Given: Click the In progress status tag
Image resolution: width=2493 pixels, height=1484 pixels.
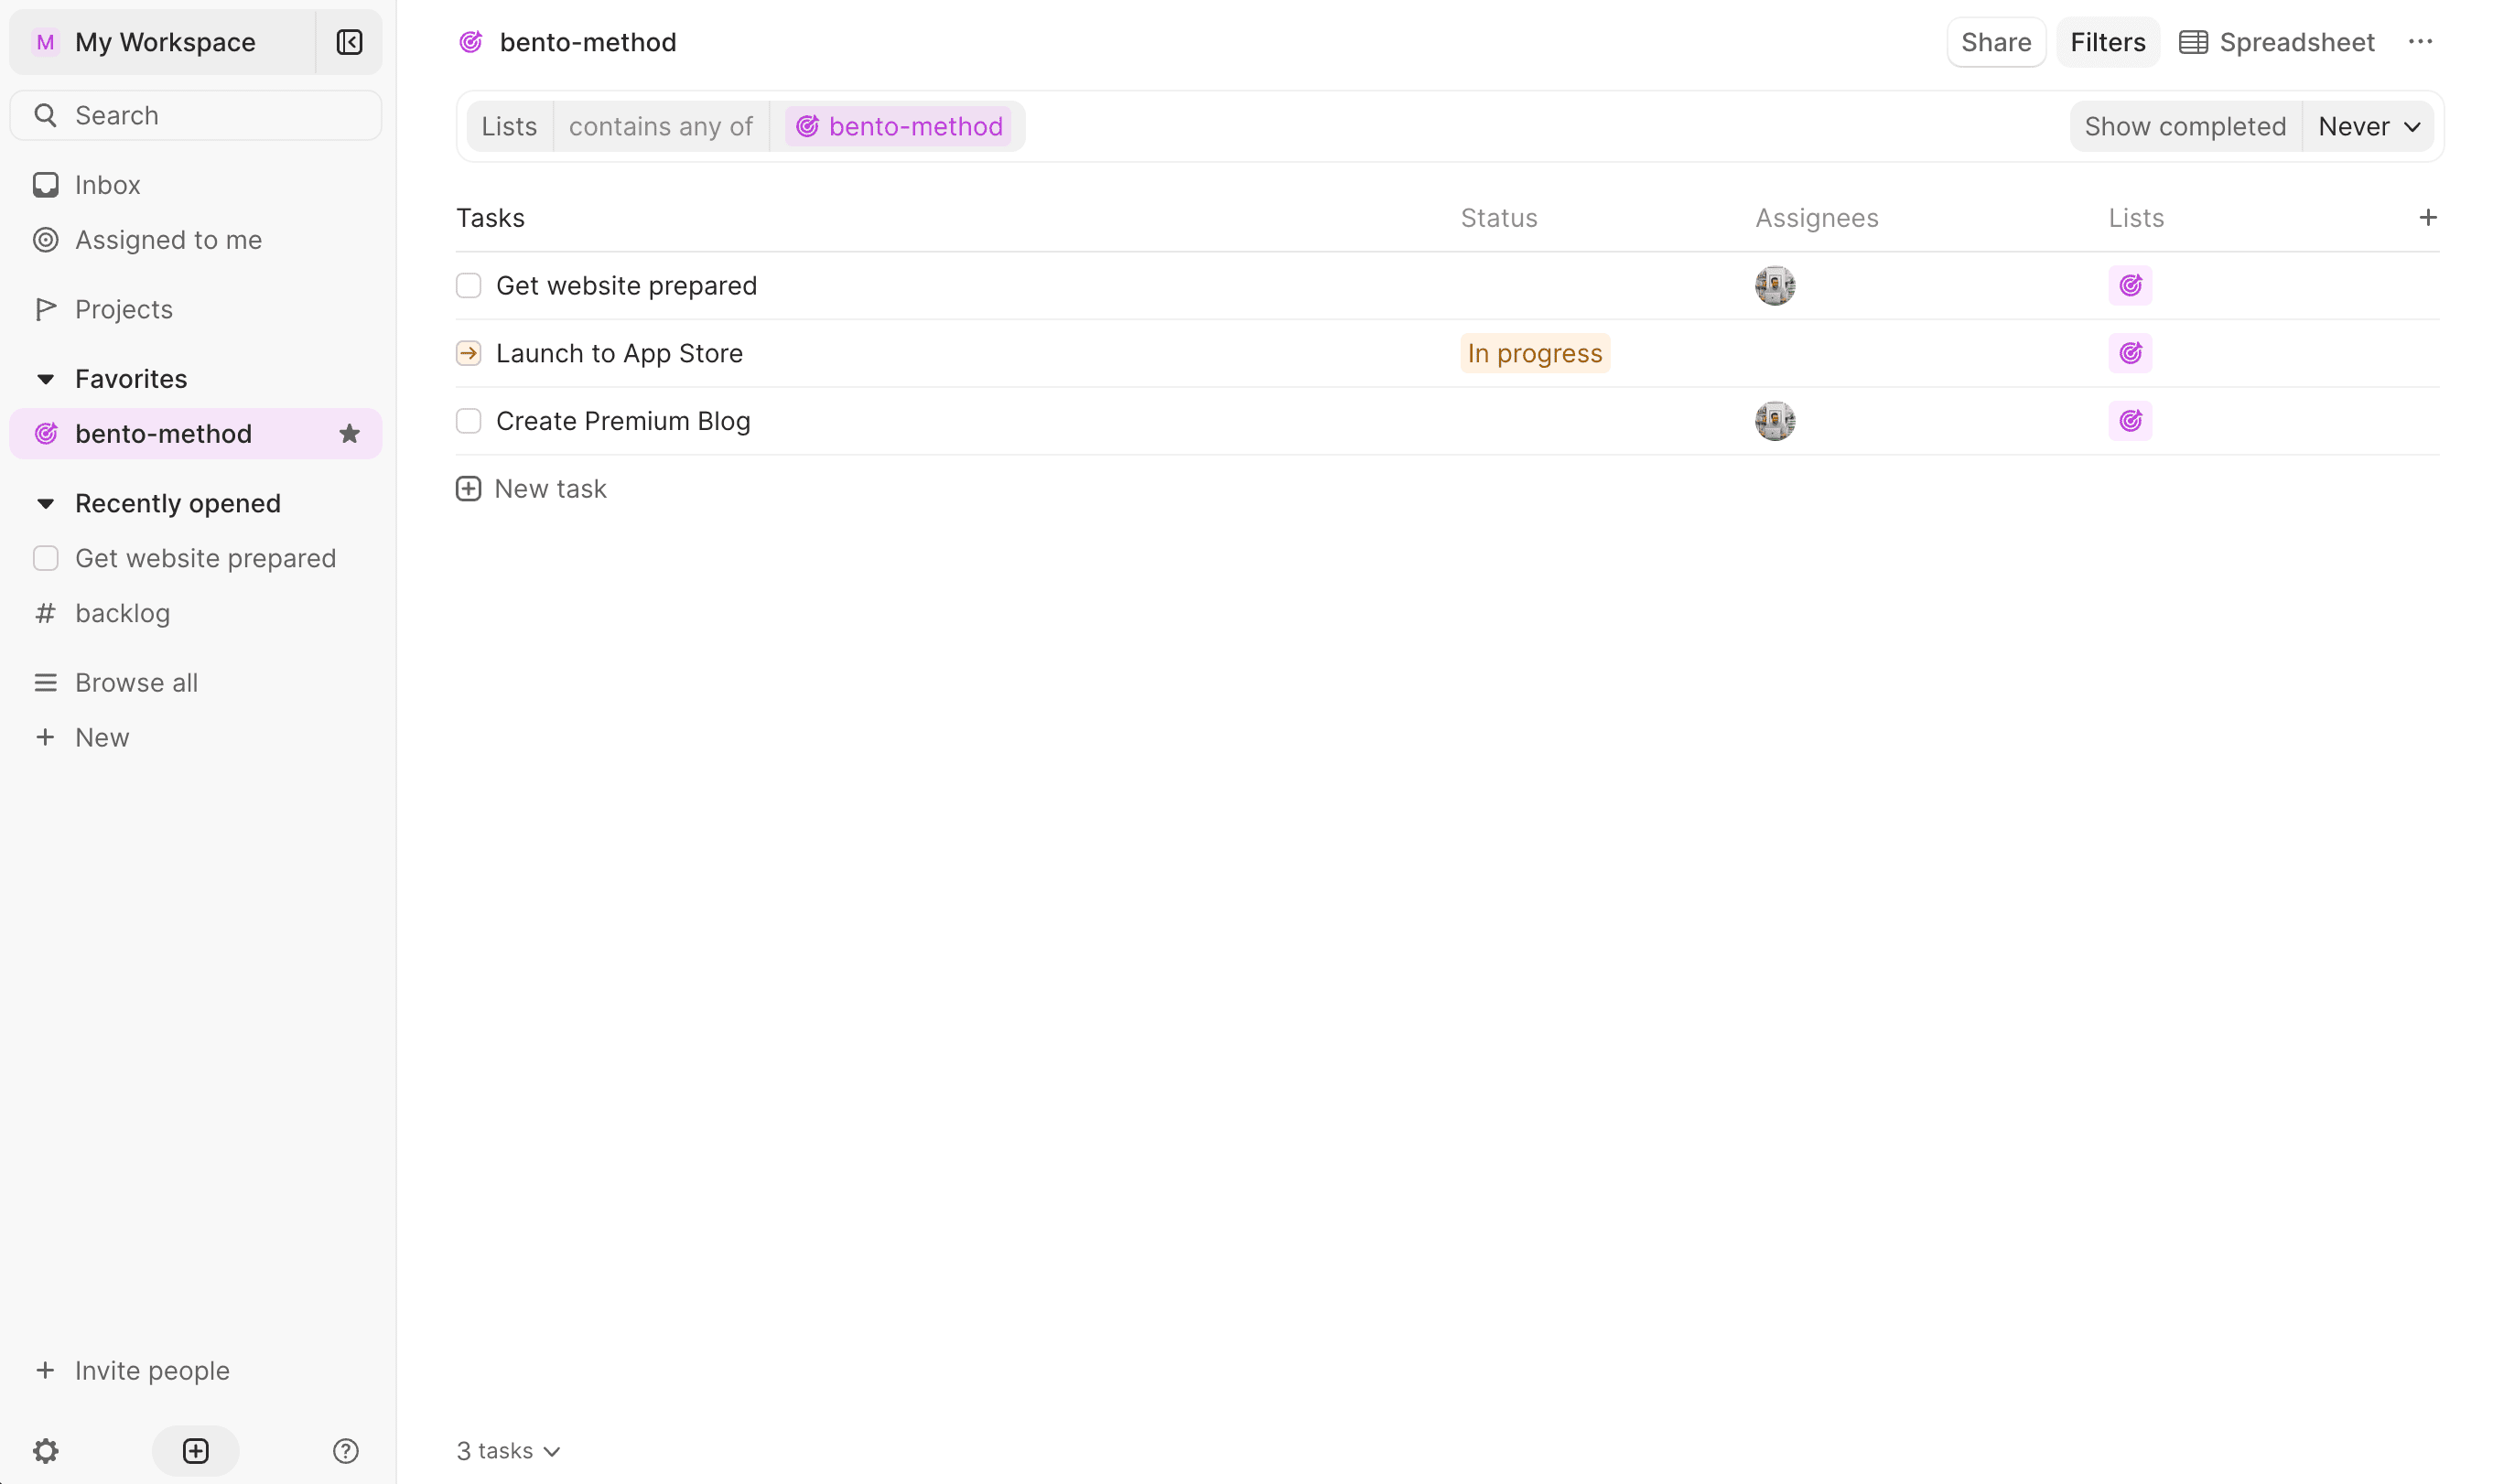Looking at the screenshot, I should pos(1534,353).
